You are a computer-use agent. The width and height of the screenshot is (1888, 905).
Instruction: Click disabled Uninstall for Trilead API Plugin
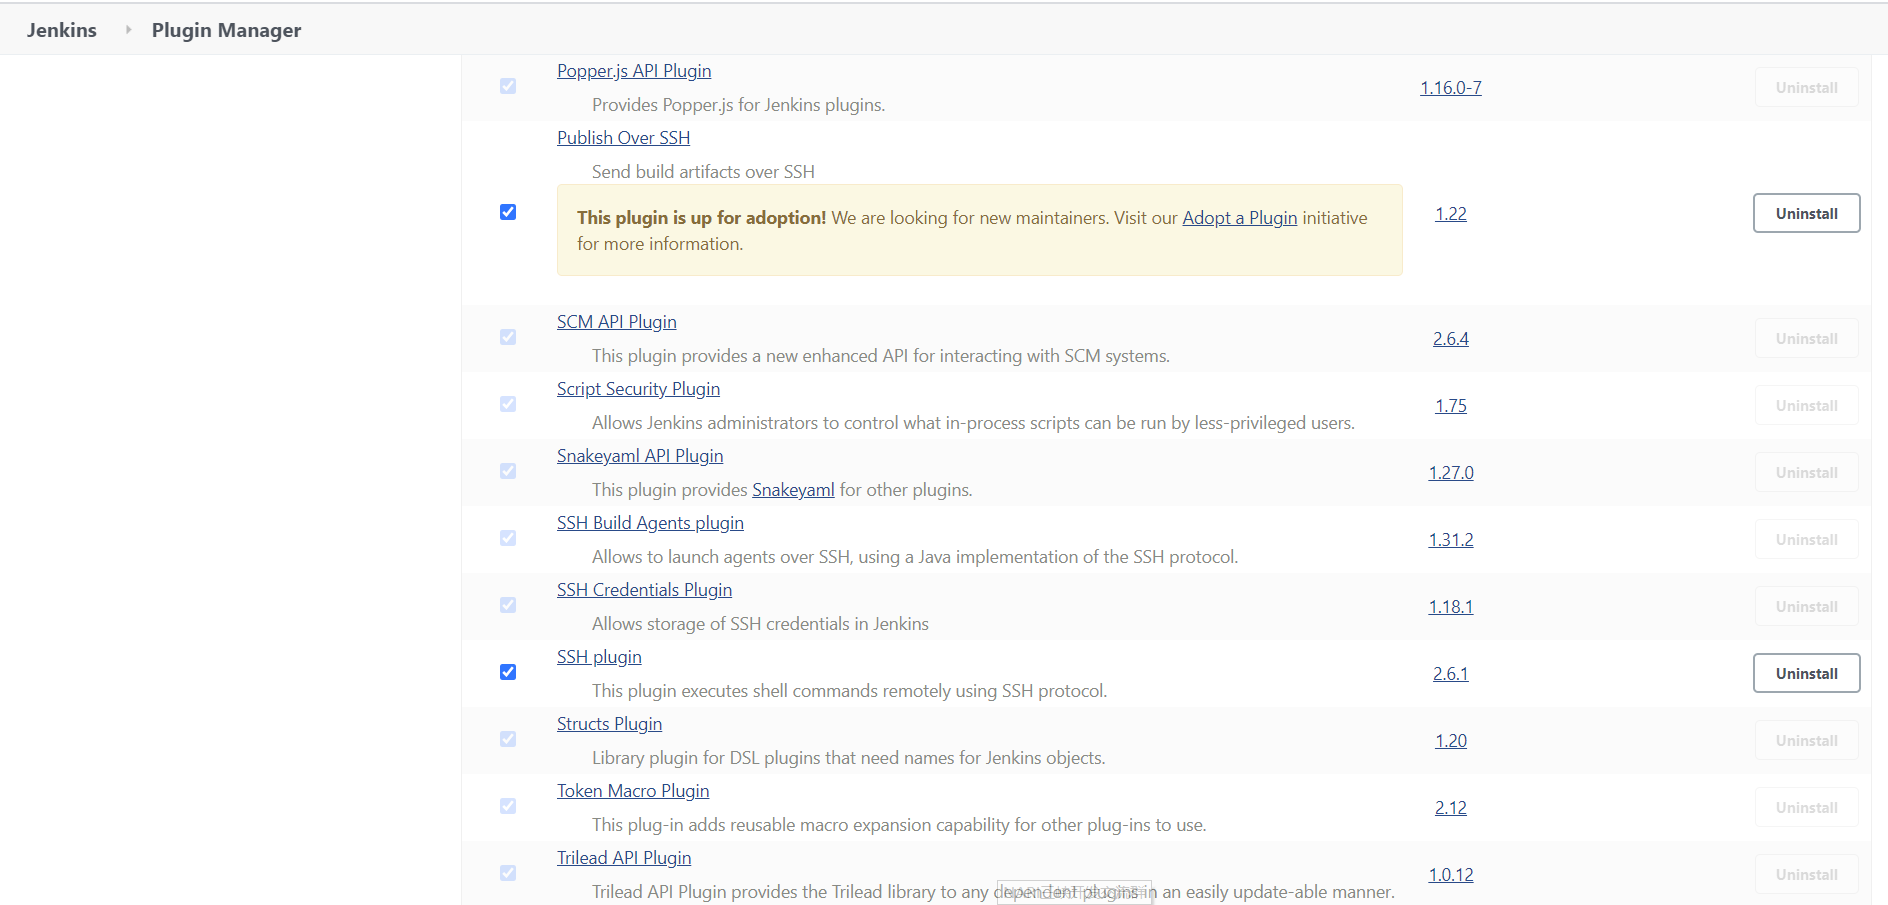1806,874
